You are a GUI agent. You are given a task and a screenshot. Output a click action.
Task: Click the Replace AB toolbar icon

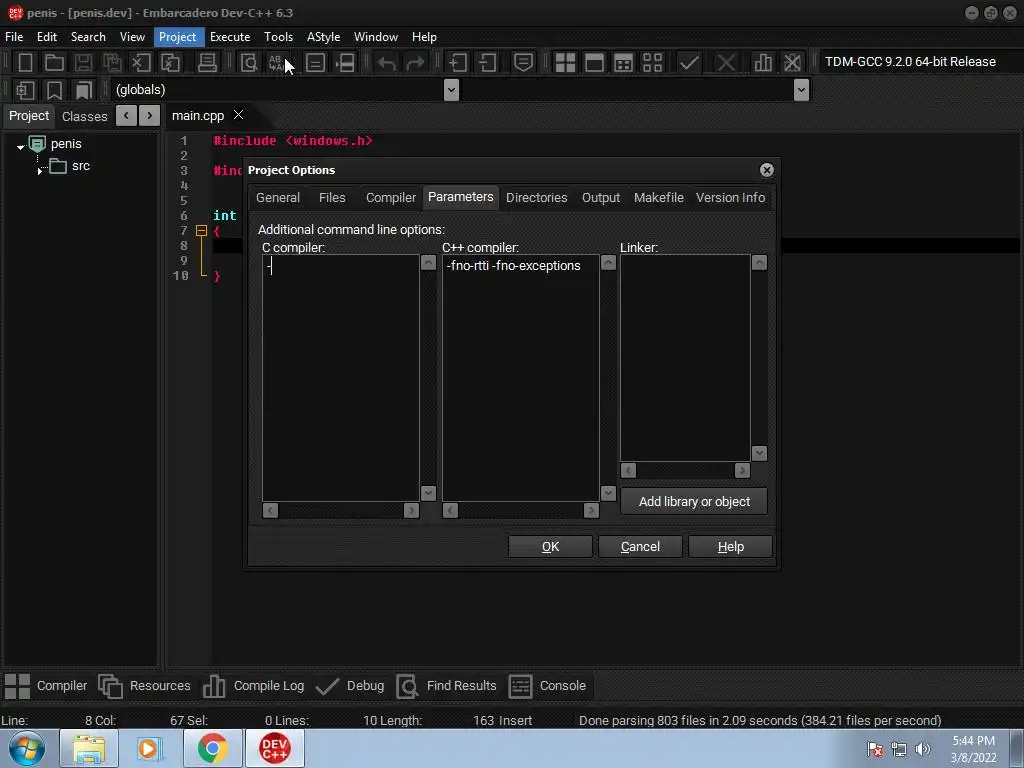[x=278, y=63]
